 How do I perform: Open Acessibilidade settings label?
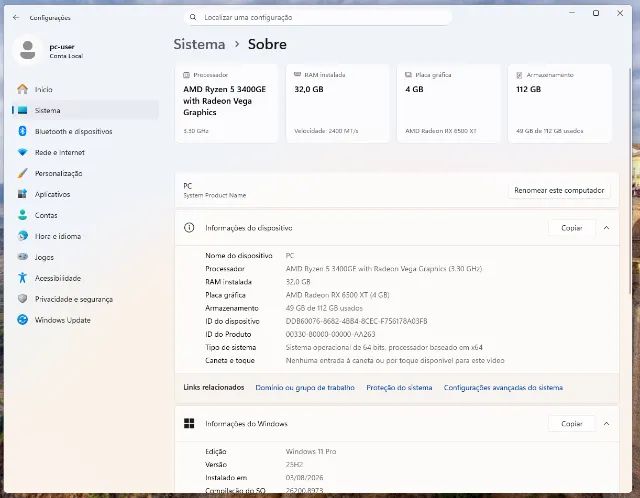58,278
